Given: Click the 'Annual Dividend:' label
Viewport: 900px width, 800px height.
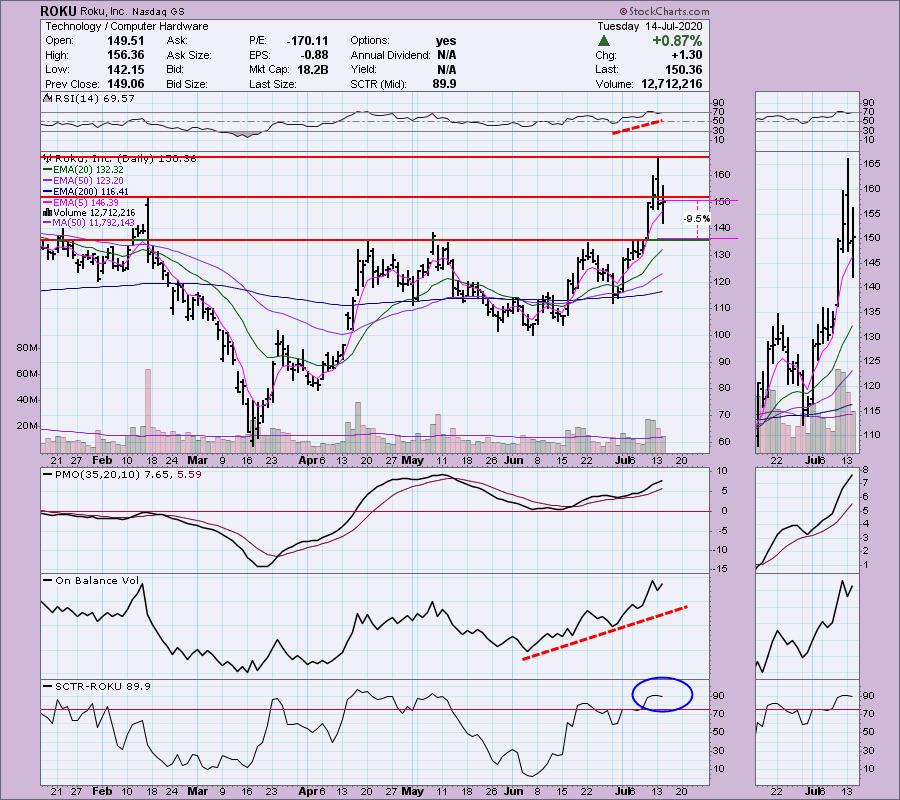Looking at the screenshot, I should (390, 56).
